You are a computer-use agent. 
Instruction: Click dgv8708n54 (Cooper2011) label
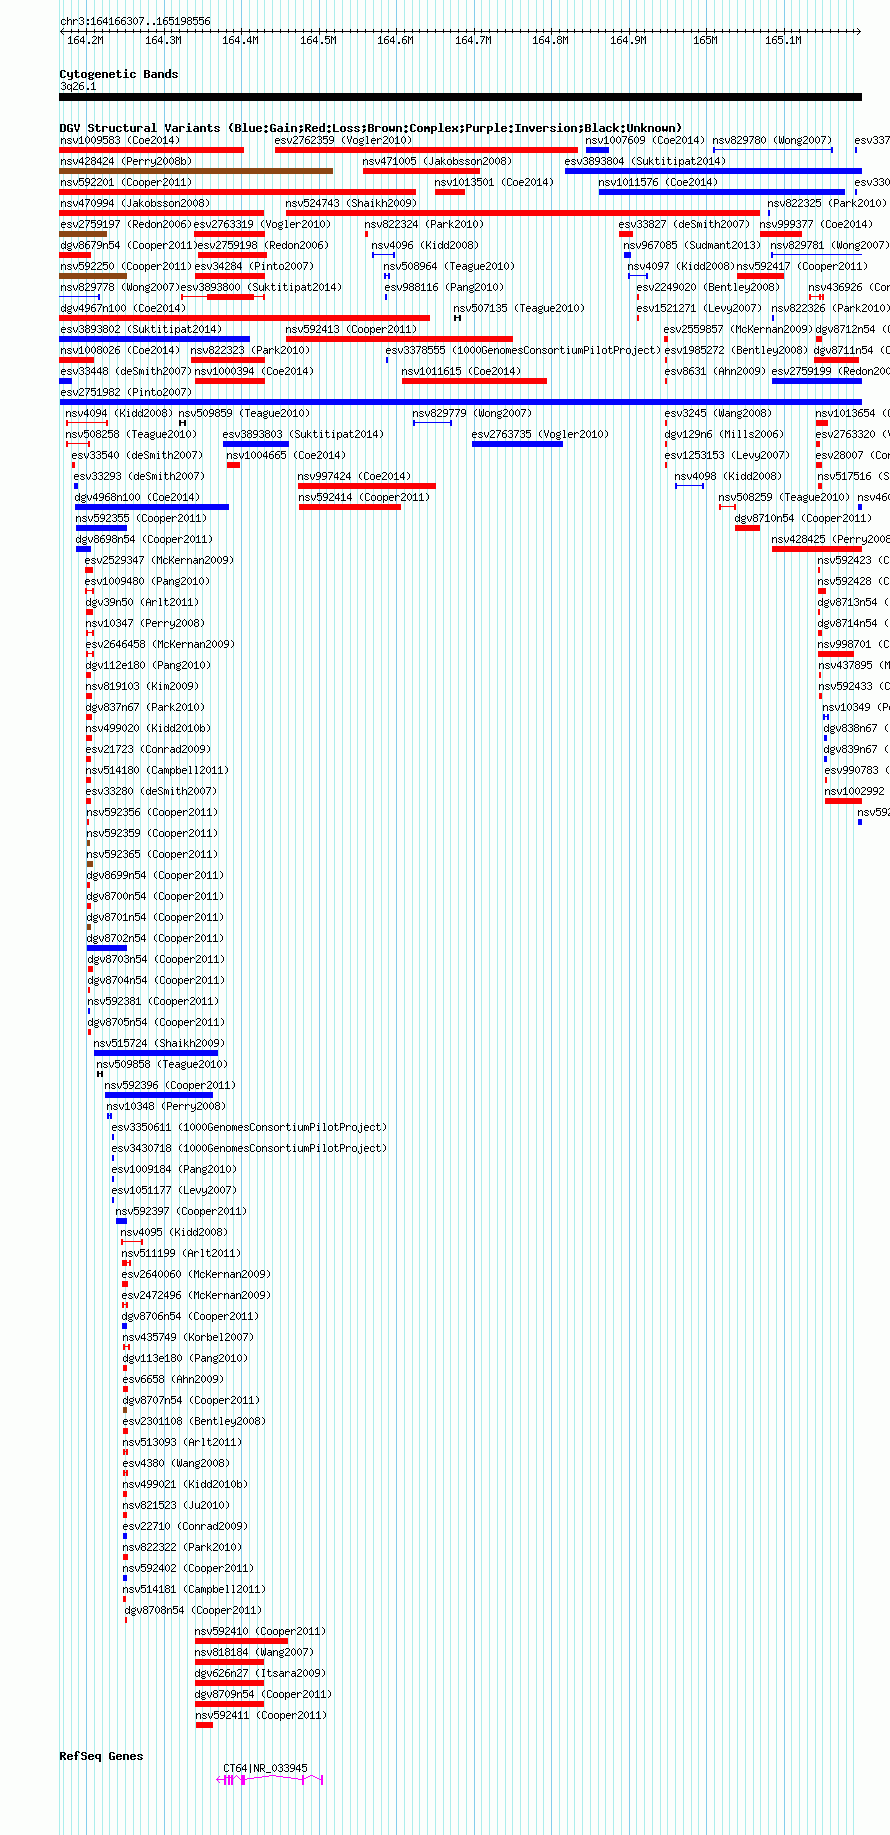(193, 1610)
